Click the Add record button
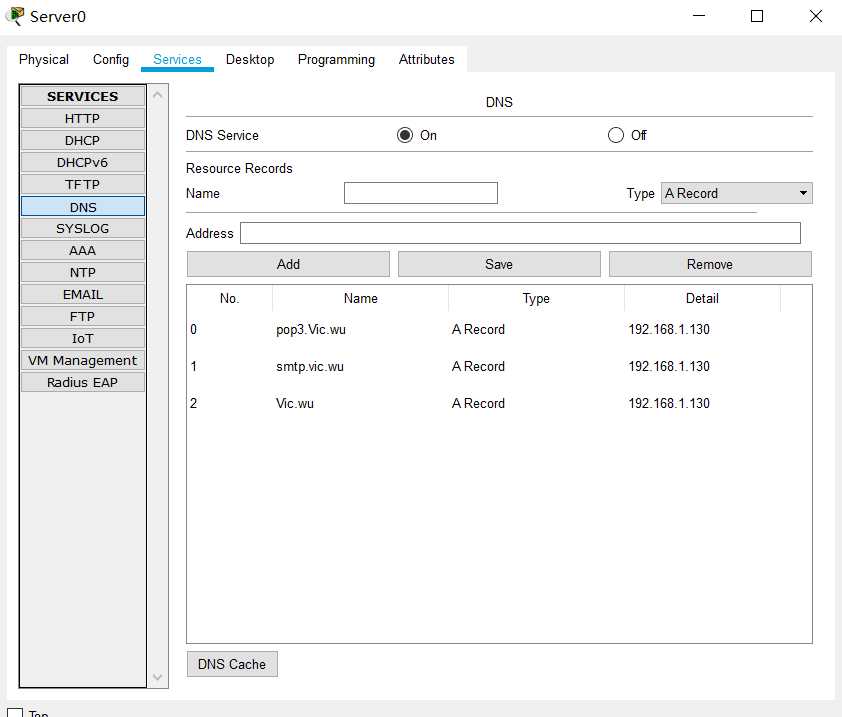842x717 pixels. [288, 264]
